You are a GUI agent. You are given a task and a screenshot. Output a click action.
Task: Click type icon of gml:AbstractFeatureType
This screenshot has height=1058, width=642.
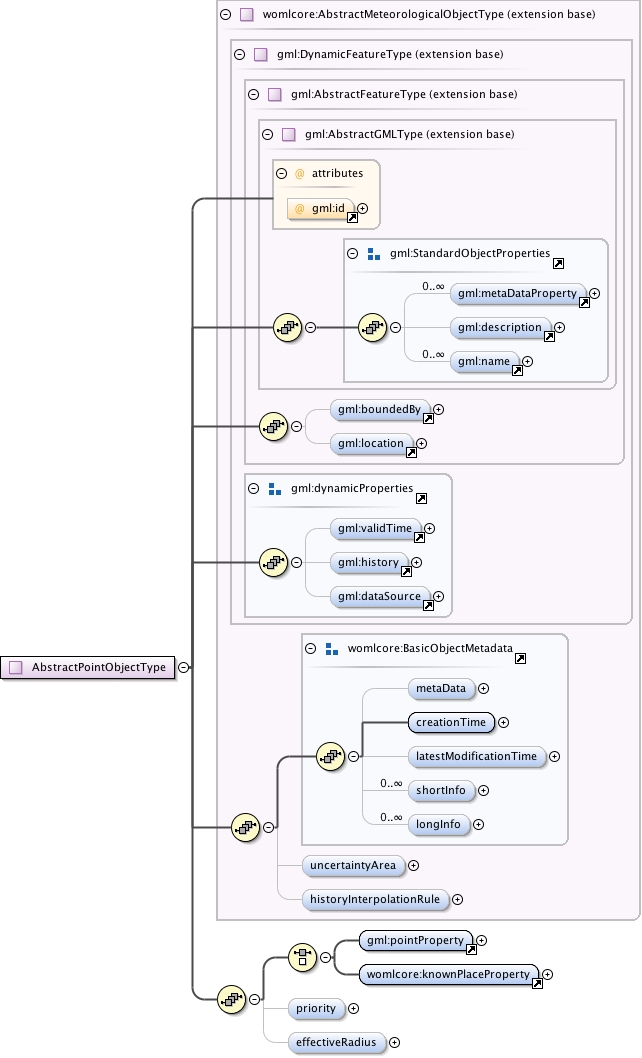click(275, 94)
